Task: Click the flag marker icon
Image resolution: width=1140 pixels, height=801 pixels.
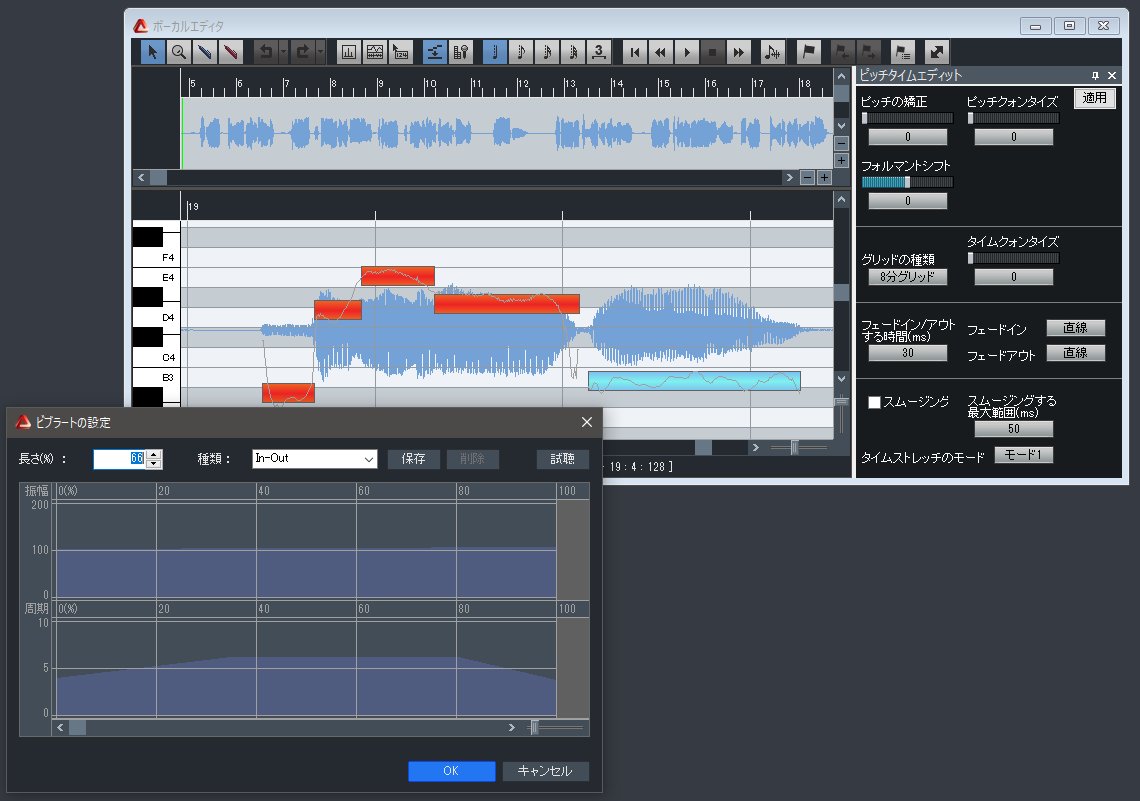Action: point(809,52)
